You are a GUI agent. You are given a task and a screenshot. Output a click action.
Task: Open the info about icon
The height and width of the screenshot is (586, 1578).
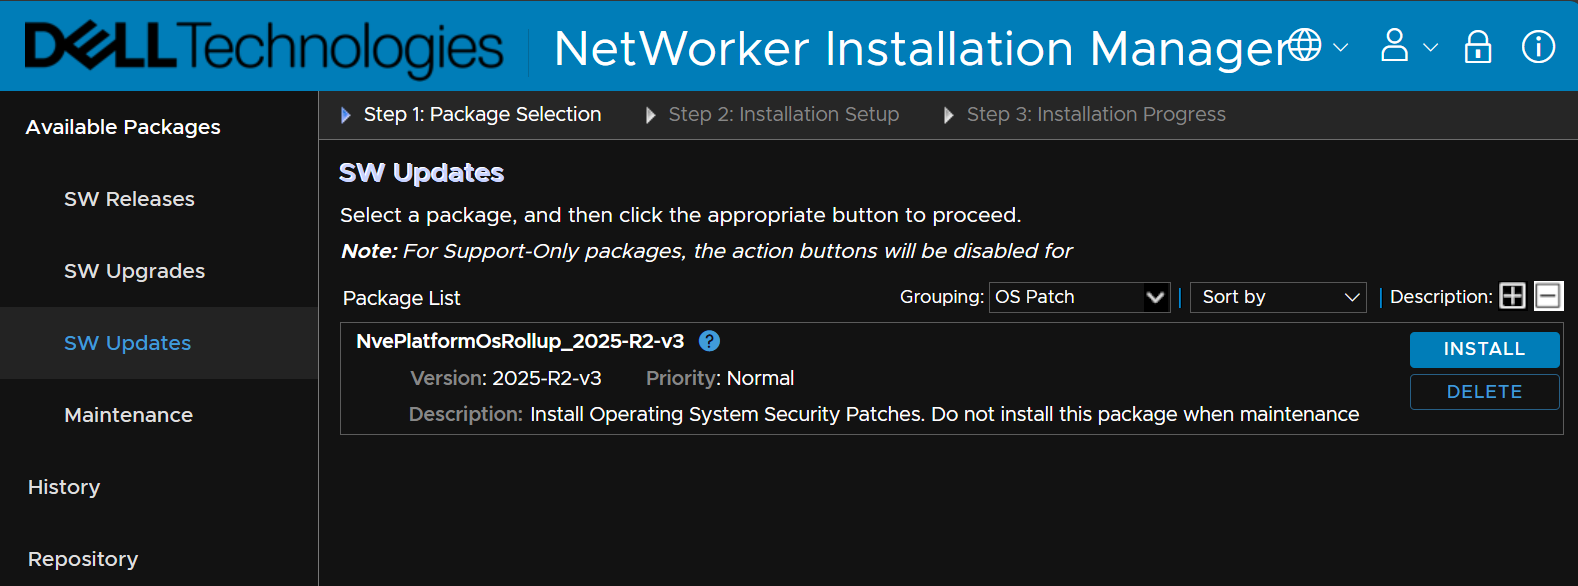pyautogui.click(x=1538, y=46)
